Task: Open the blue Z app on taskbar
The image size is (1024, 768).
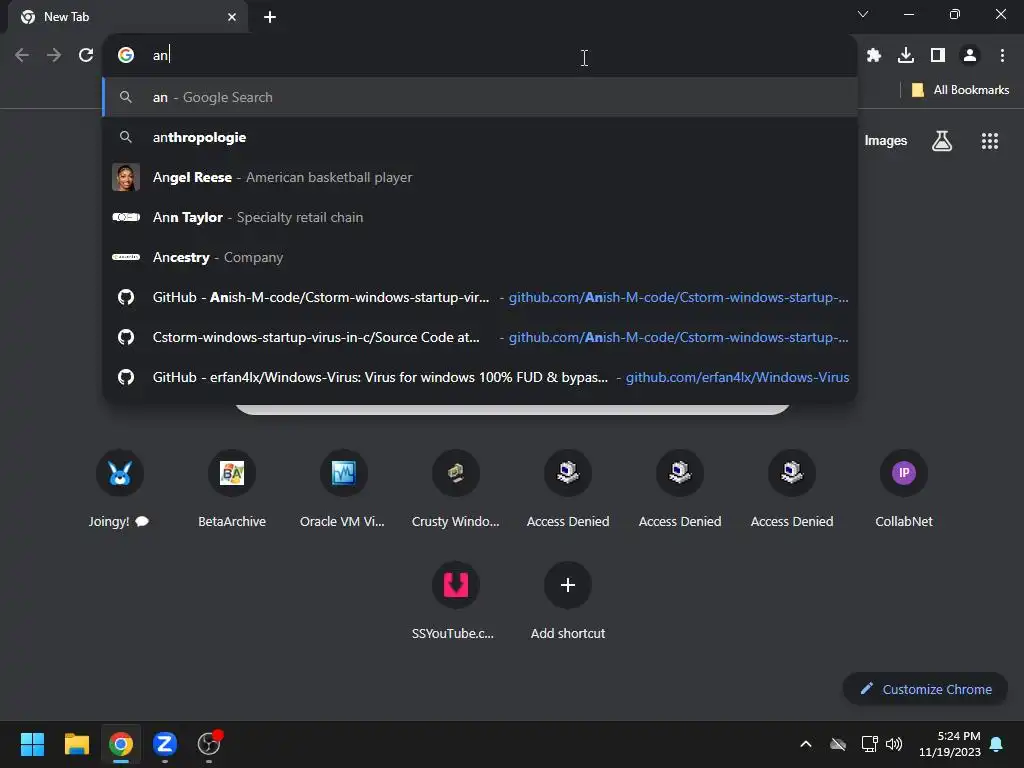Action: [x=165, y=744]
